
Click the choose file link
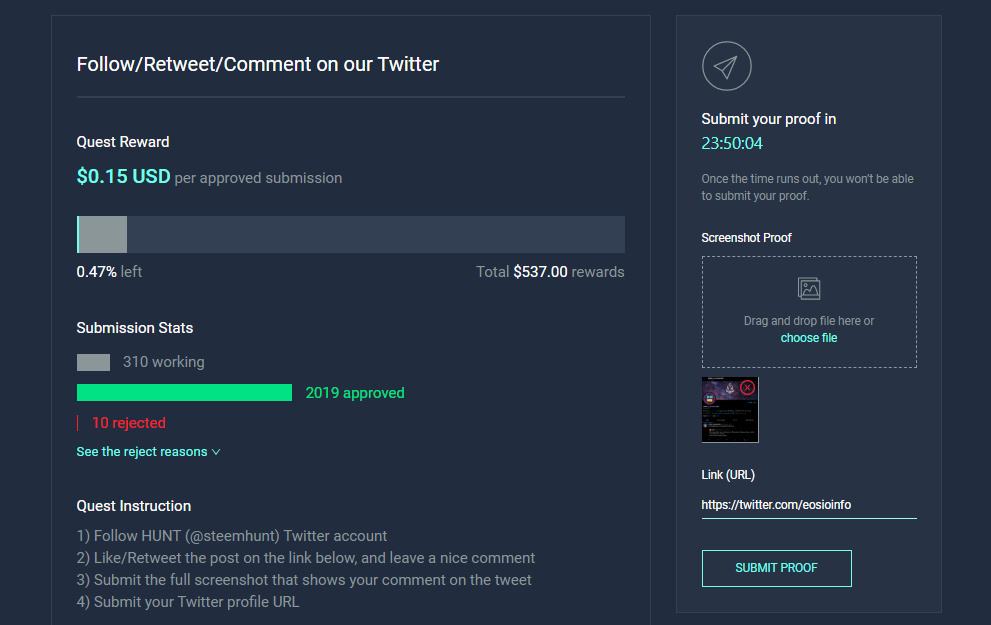pyautogui.click(x=808, y=338)
